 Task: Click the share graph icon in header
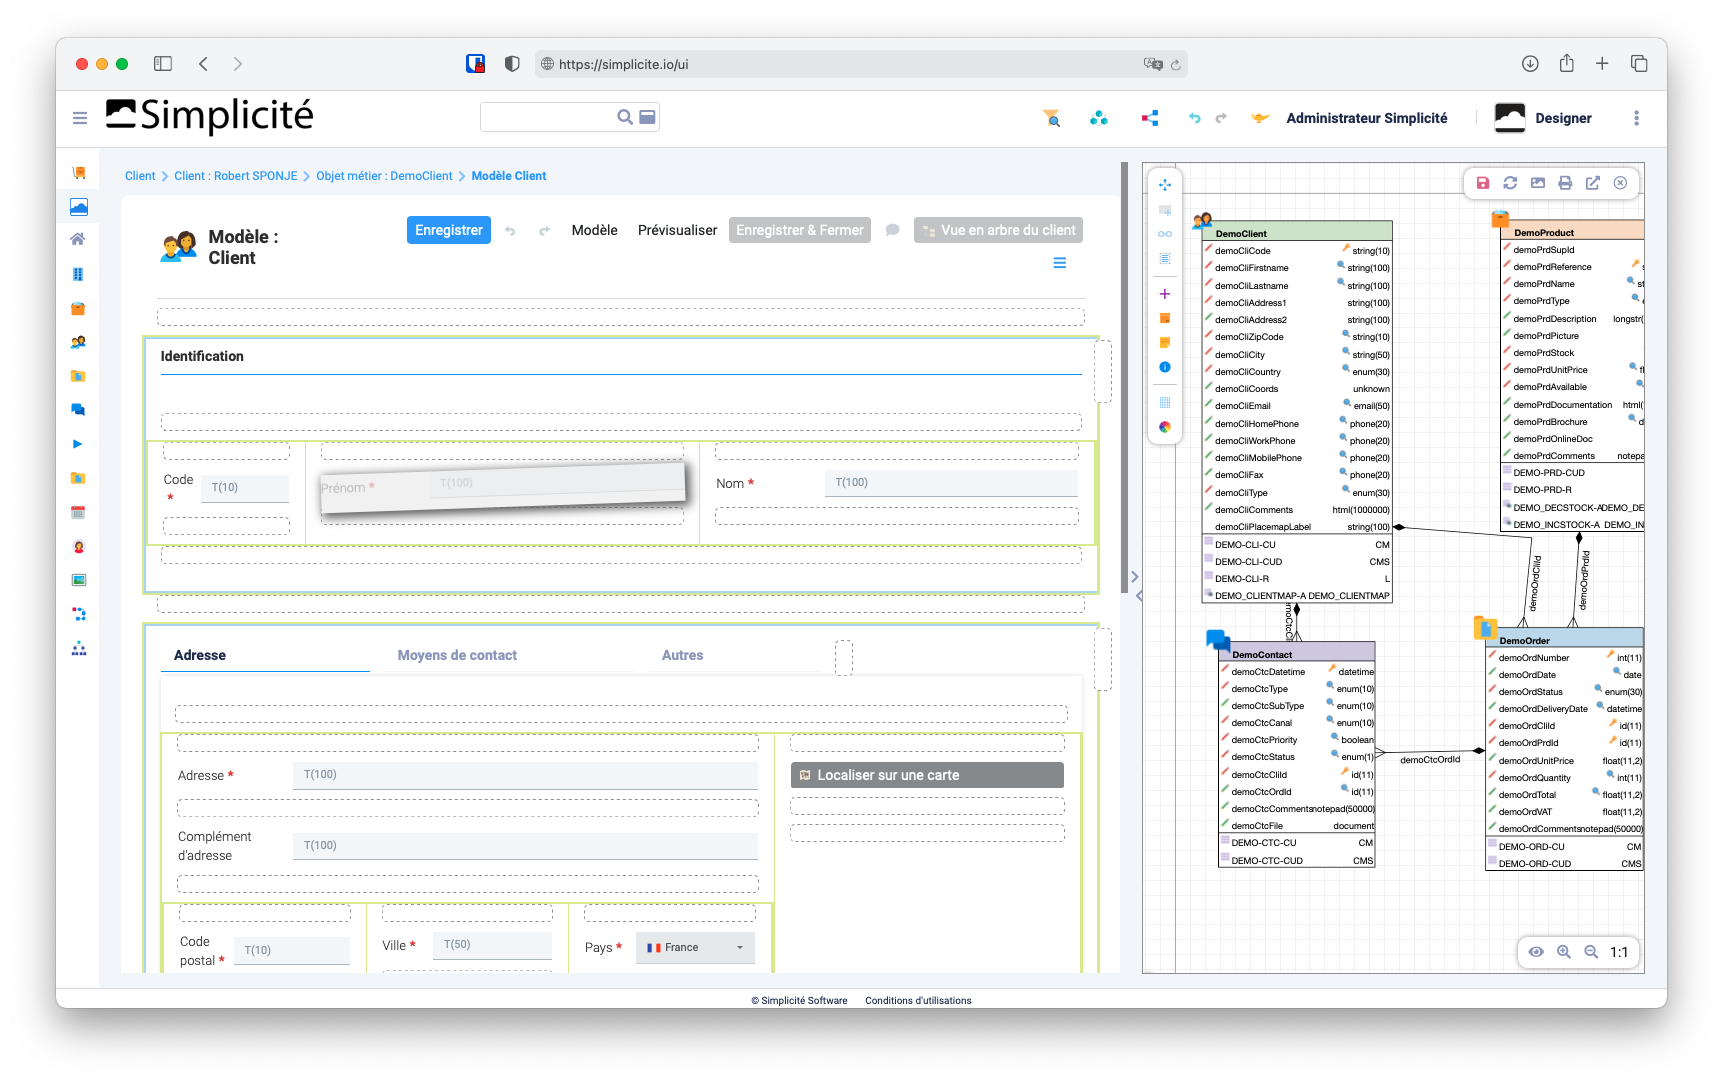coord(1150,118)
